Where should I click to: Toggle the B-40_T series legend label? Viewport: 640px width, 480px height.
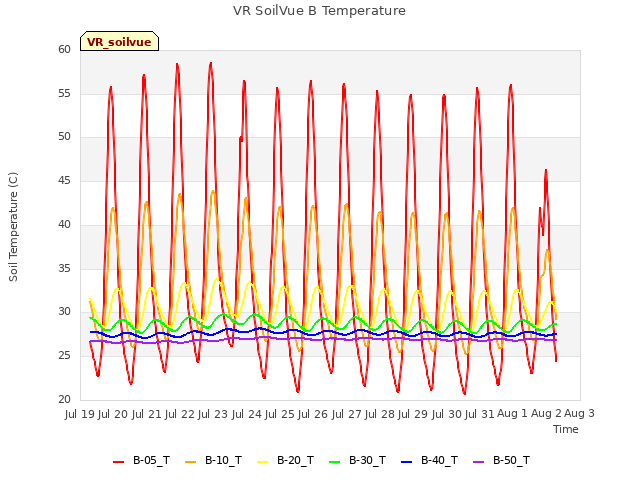439,461
